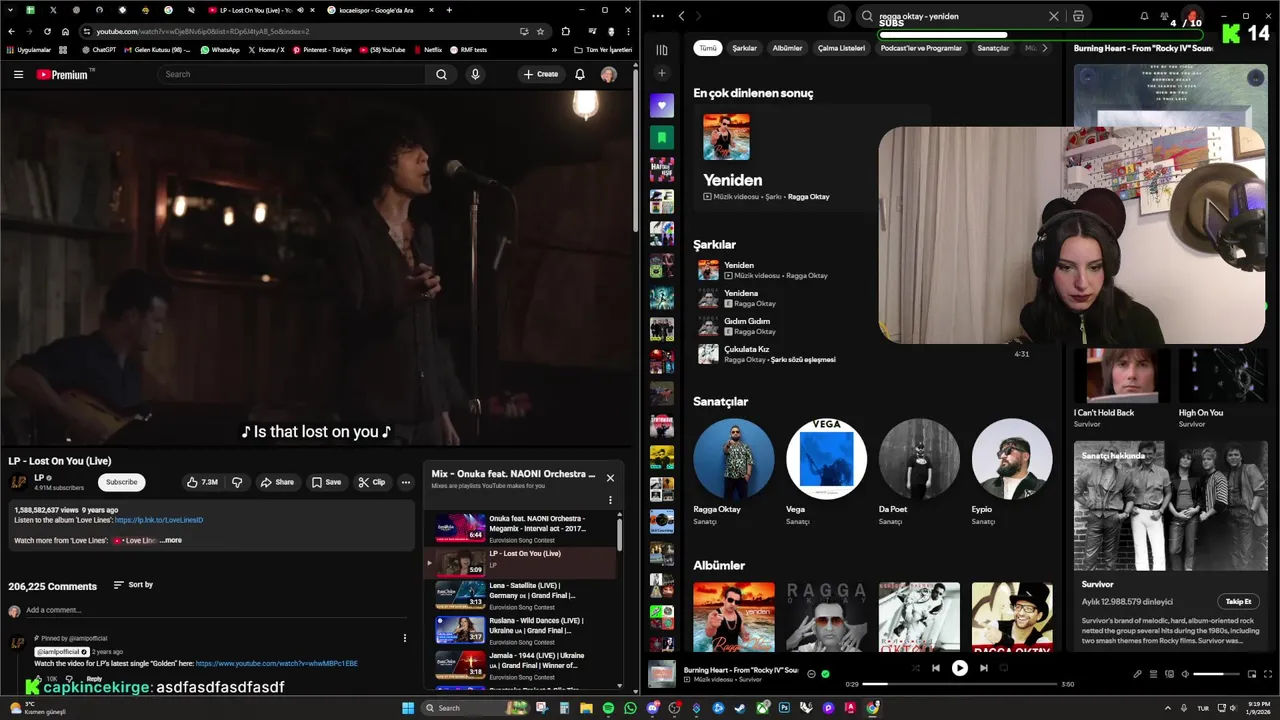The width and height of the screenshot is (1280, 720).
Task: Open Chrome three-dot menu
Action: (x=628, y=31)
